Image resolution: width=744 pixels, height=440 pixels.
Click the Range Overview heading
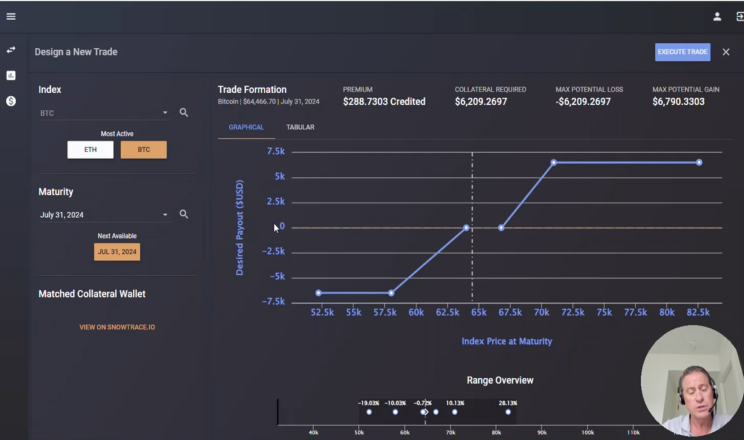click(500, 380)
